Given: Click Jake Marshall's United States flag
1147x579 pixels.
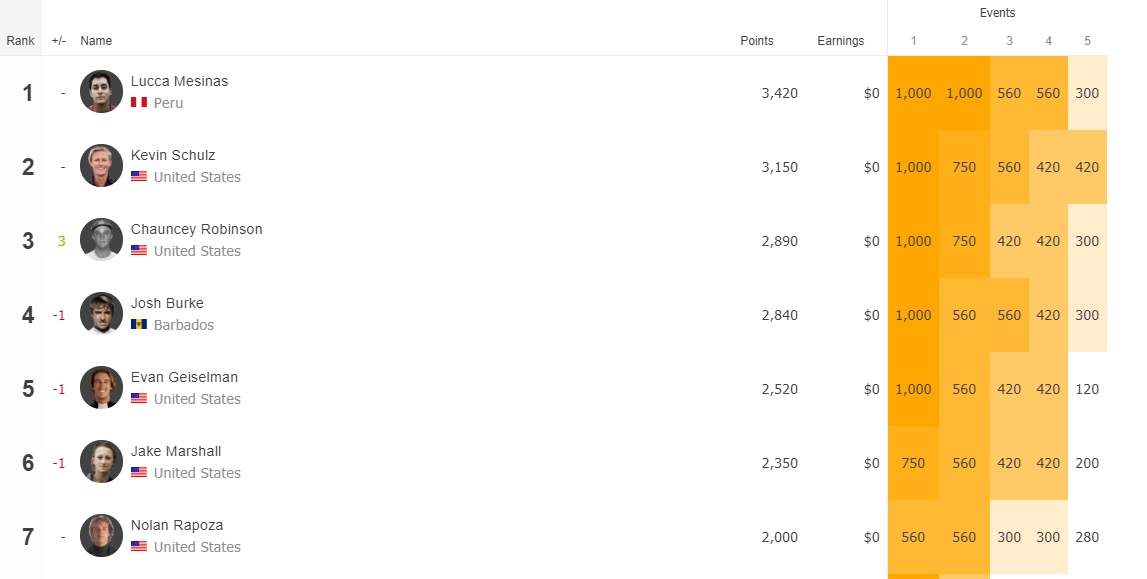Looking at the screenshot, I should 139,472.
